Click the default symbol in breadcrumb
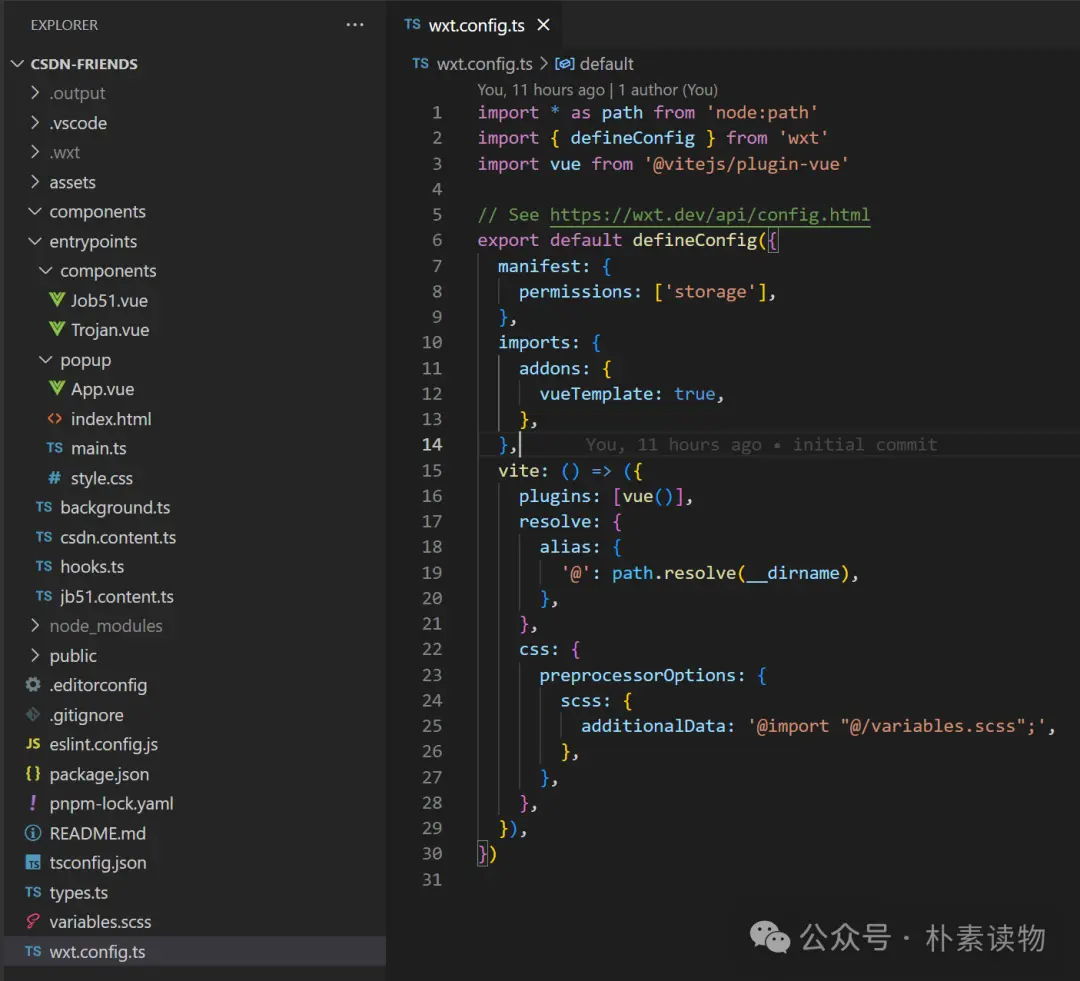The width and height of the screenshot is (1080, 981). click(606, 64)
